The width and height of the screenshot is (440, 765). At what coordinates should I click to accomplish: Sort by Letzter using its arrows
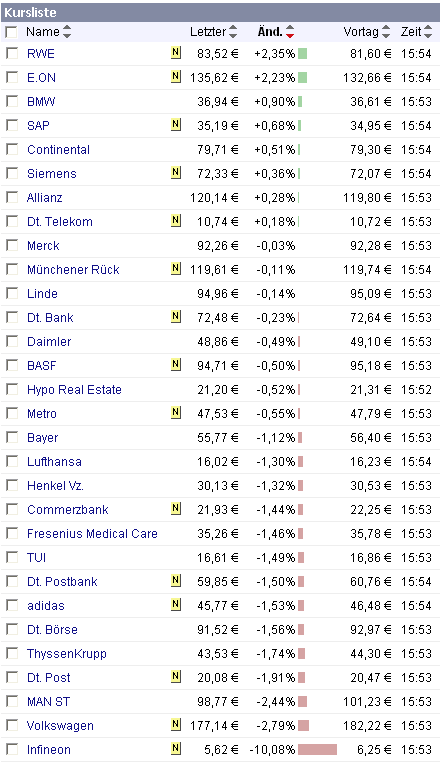point(233,32)
